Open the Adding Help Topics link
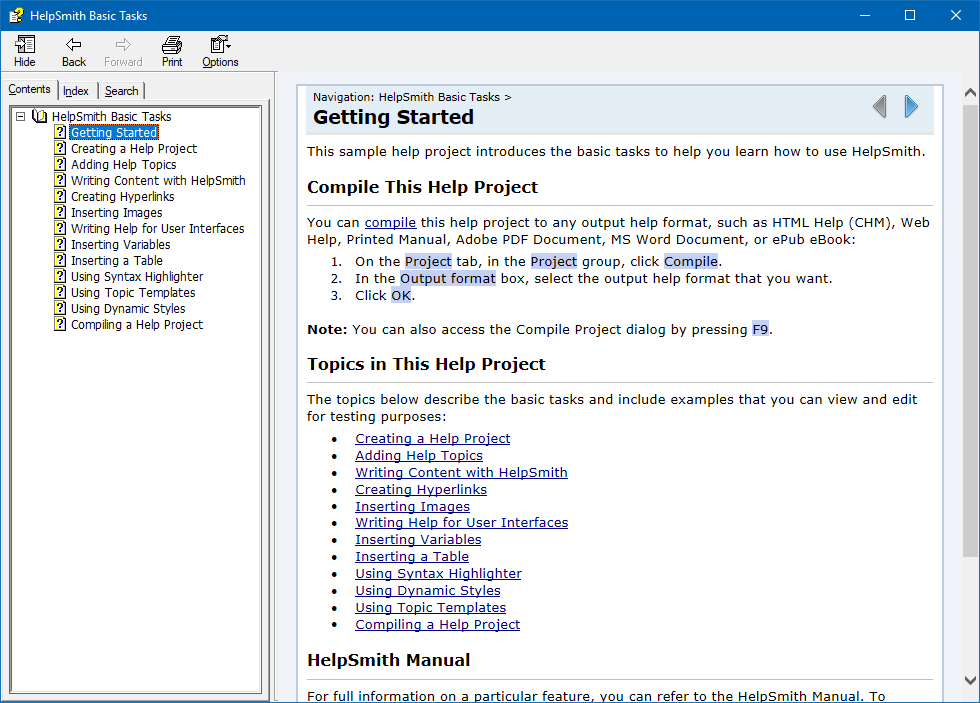The image size is (980, 703). [x=419, y=456]
